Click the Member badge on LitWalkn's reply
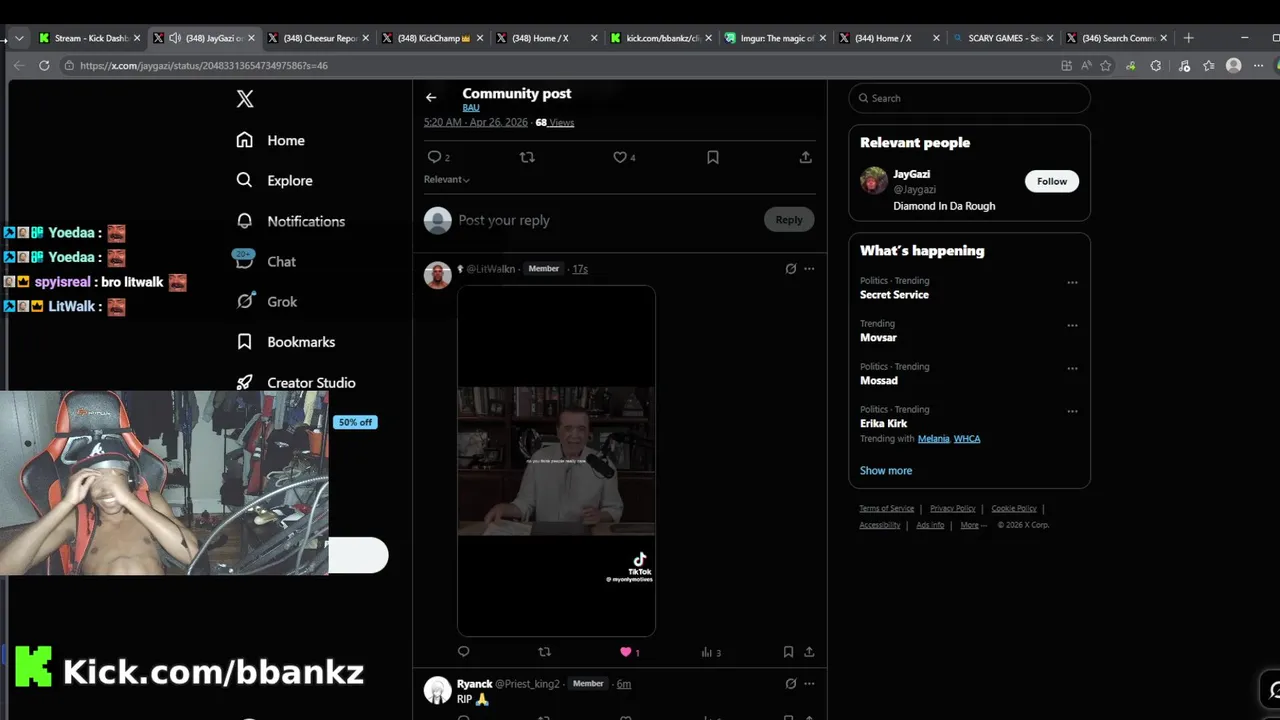The height and width of the screenshot is (720, 1280). (x=544, y=268)
